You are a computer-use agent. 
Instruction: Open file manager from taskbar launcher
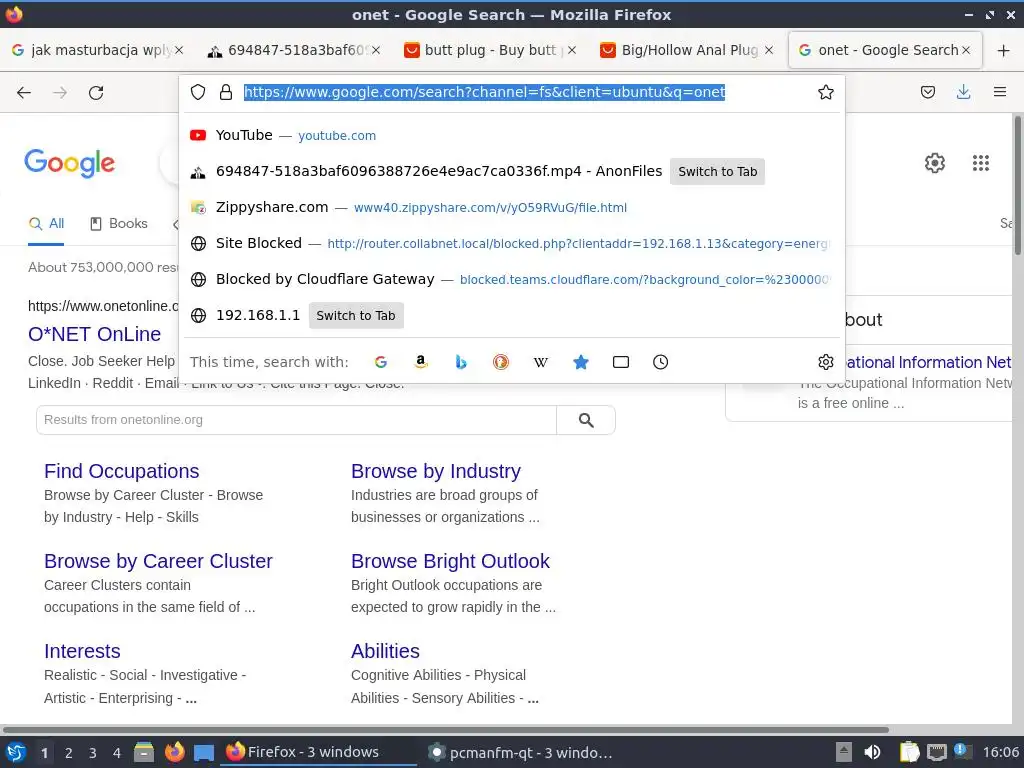144,752
